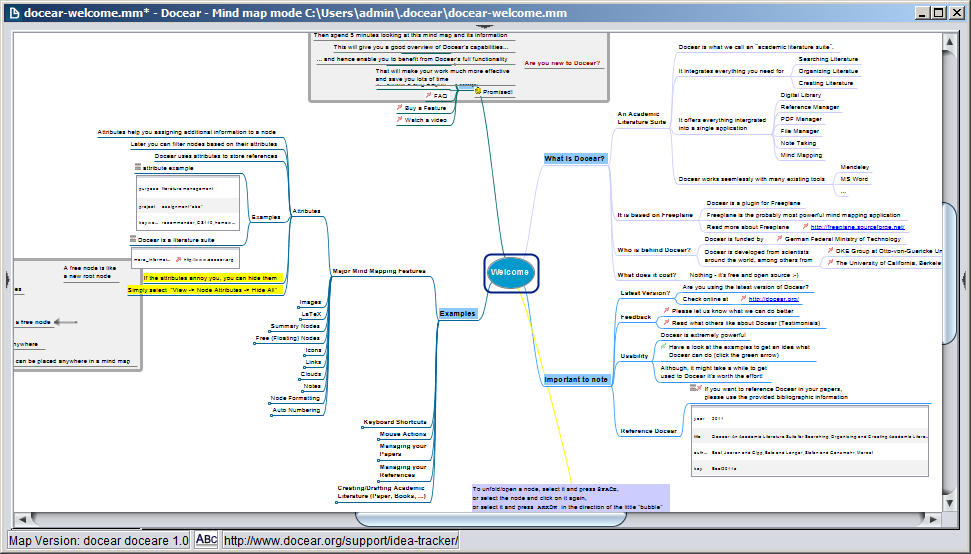Unfold the Free (Floating) Nodes node

click(255, 343)
